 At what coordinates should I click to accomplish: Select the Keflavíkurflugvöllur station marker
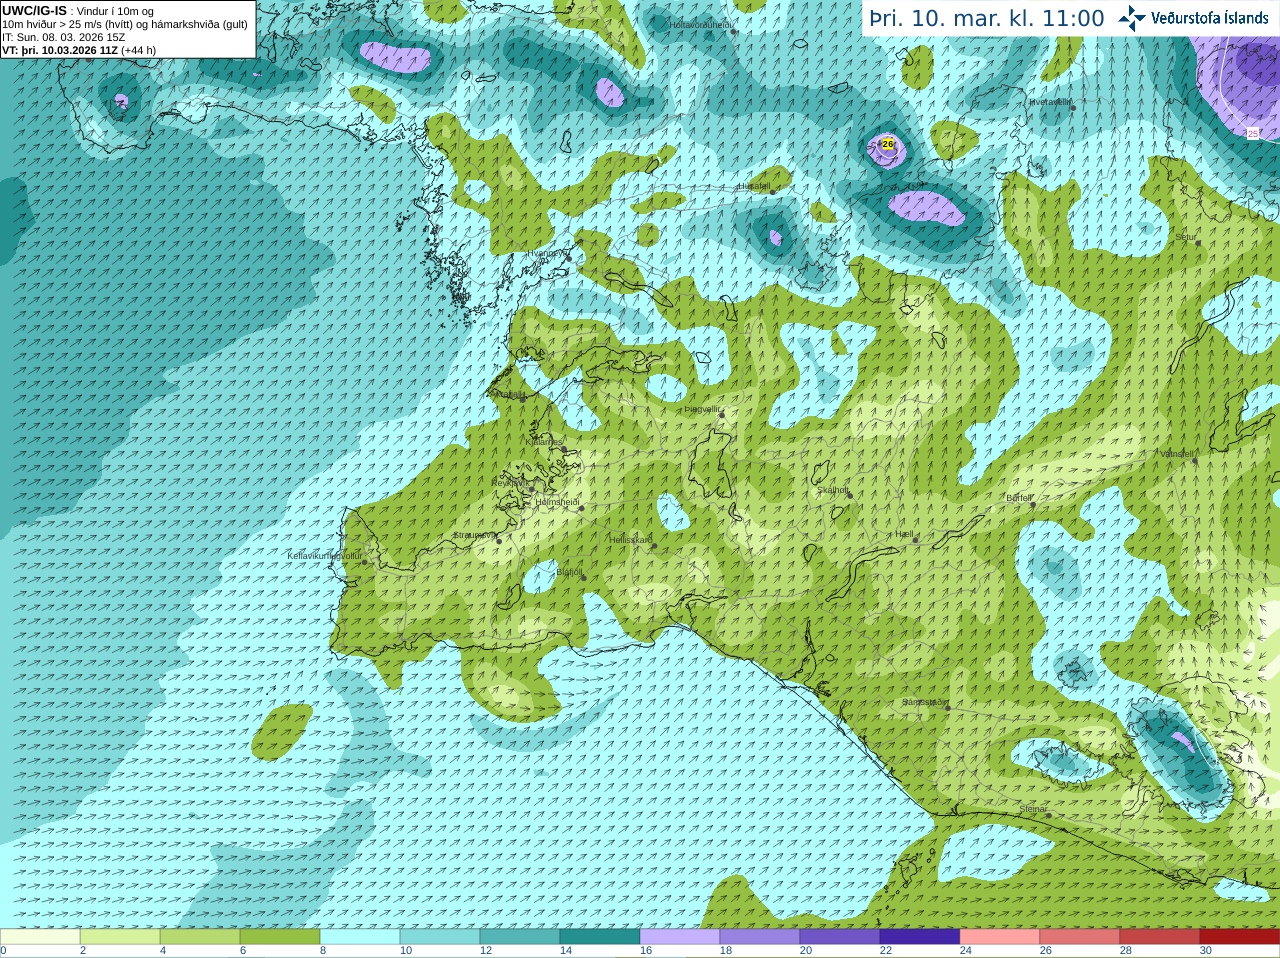tap(364, 562)
